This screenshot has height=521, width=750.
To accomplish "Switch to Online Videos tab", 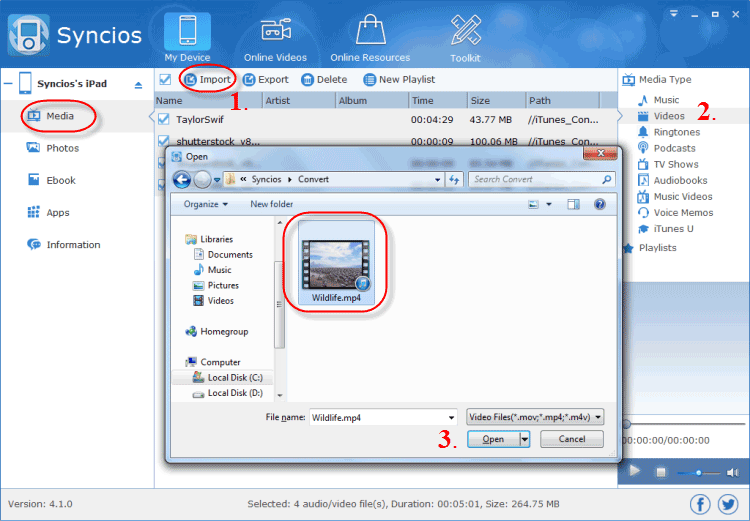I will click(x=276, y=38).
